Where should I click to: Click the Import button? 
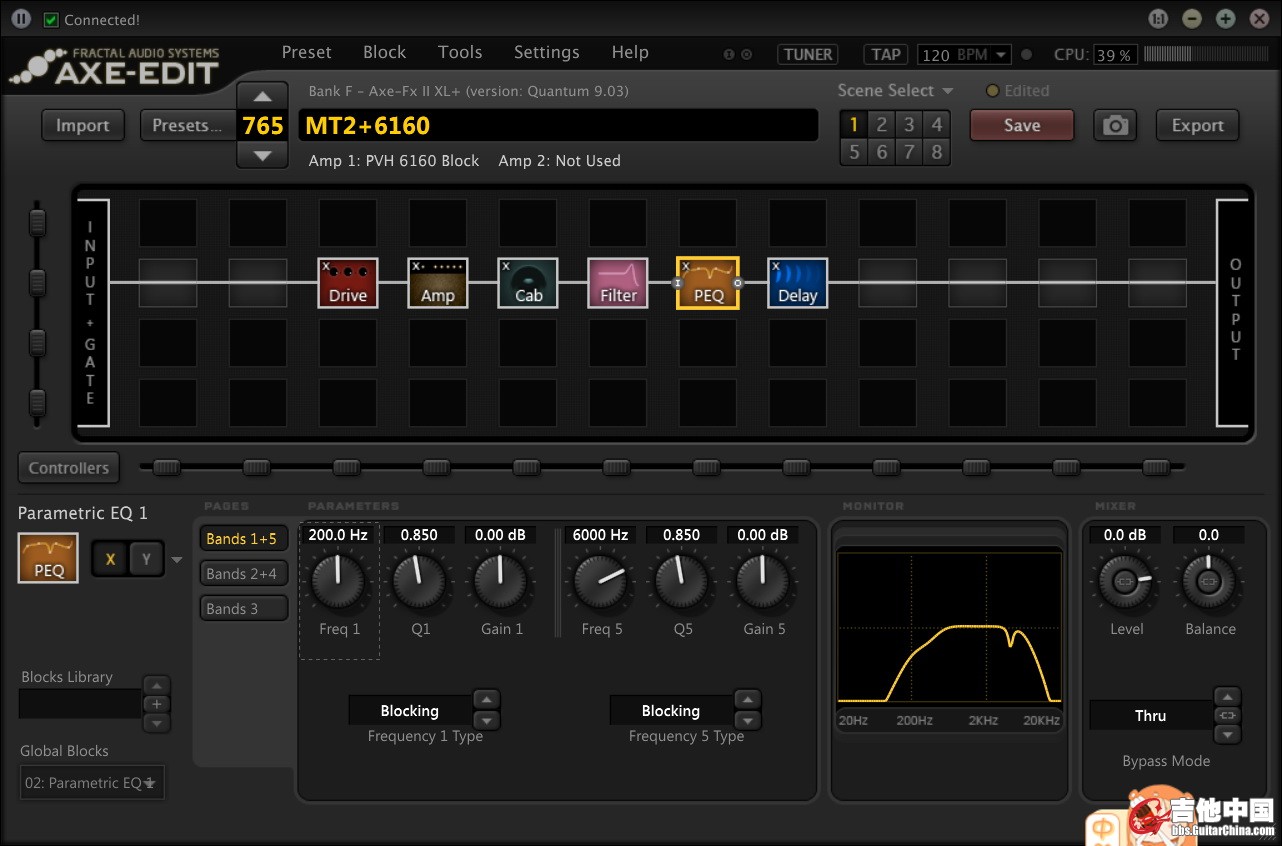click(x=82, y=126)
